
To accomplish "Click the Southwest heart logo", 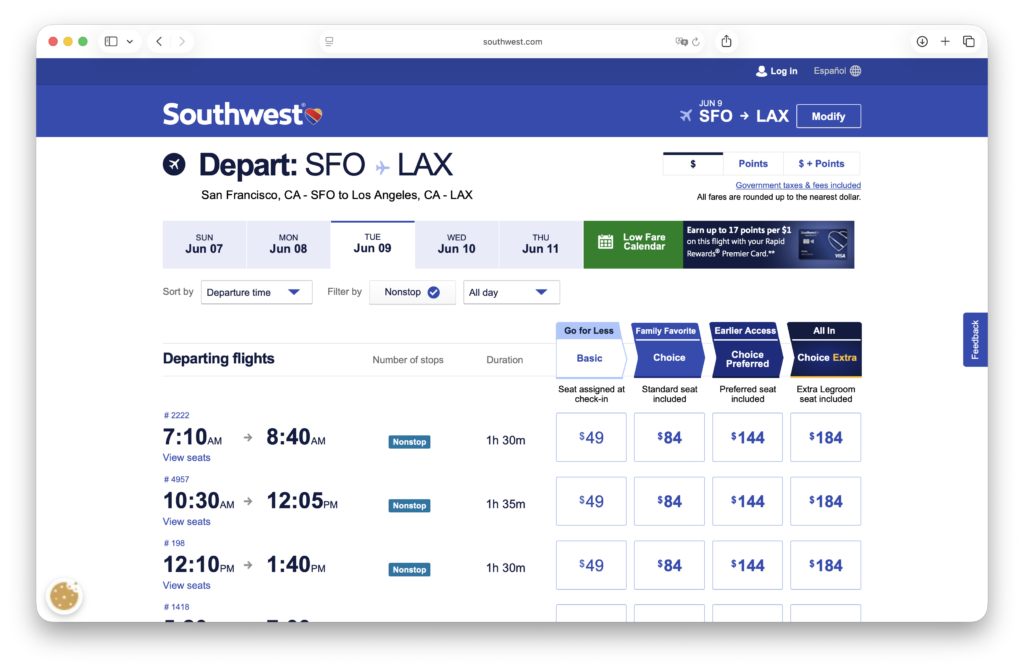I will click(313, 116).
